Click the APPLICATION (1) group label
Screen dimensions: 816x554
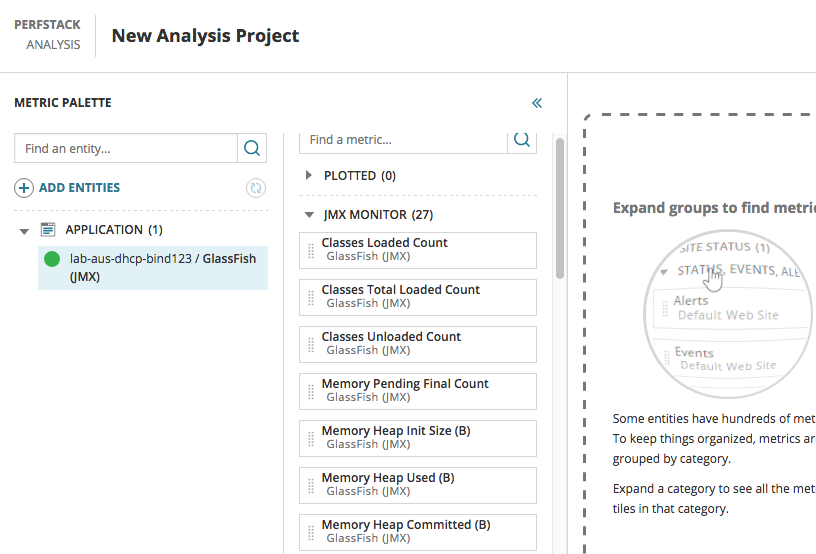coord(114,230)
